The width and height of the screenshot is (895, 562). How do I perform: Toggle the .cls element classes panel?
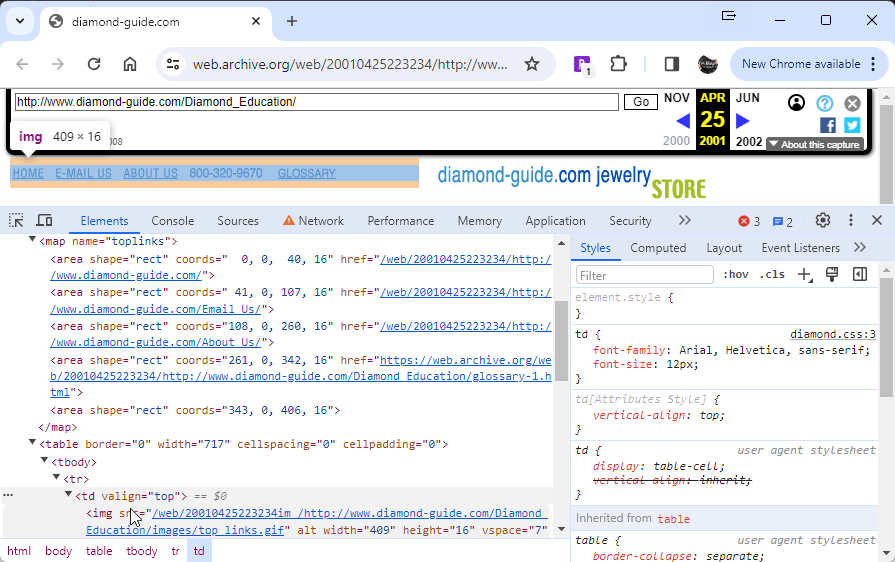coord(771,275)
